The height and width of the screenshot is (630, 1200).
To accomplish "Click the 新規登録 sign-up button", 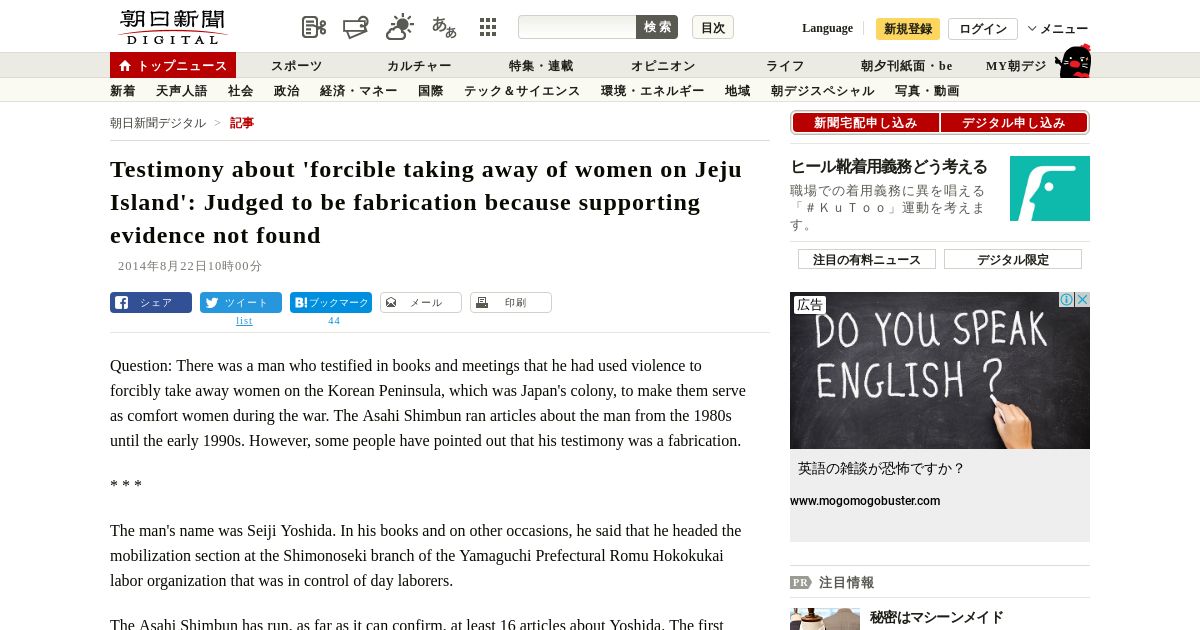I will point(908,29).
